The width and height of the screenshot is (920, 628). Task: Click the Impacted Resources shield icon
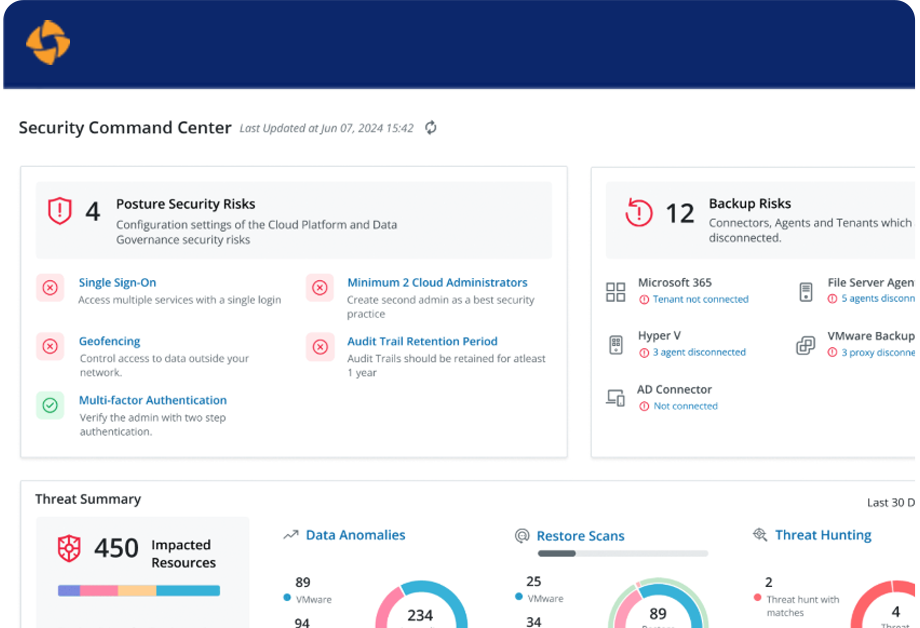69,548
